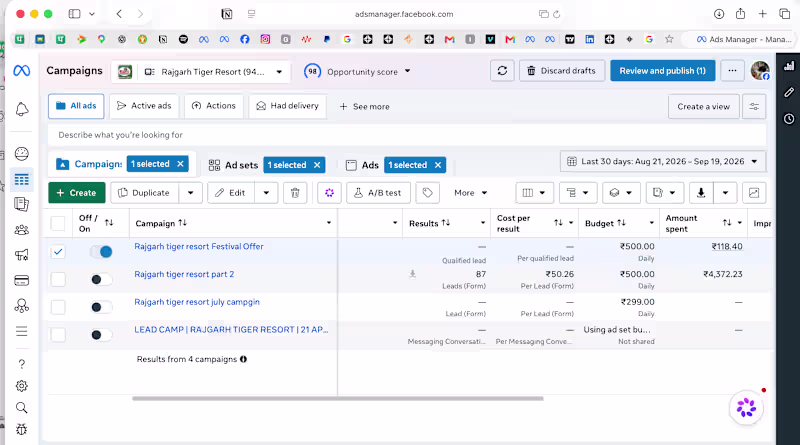
Task: Open bug report icon in sidebar
Action: (21, 429)
